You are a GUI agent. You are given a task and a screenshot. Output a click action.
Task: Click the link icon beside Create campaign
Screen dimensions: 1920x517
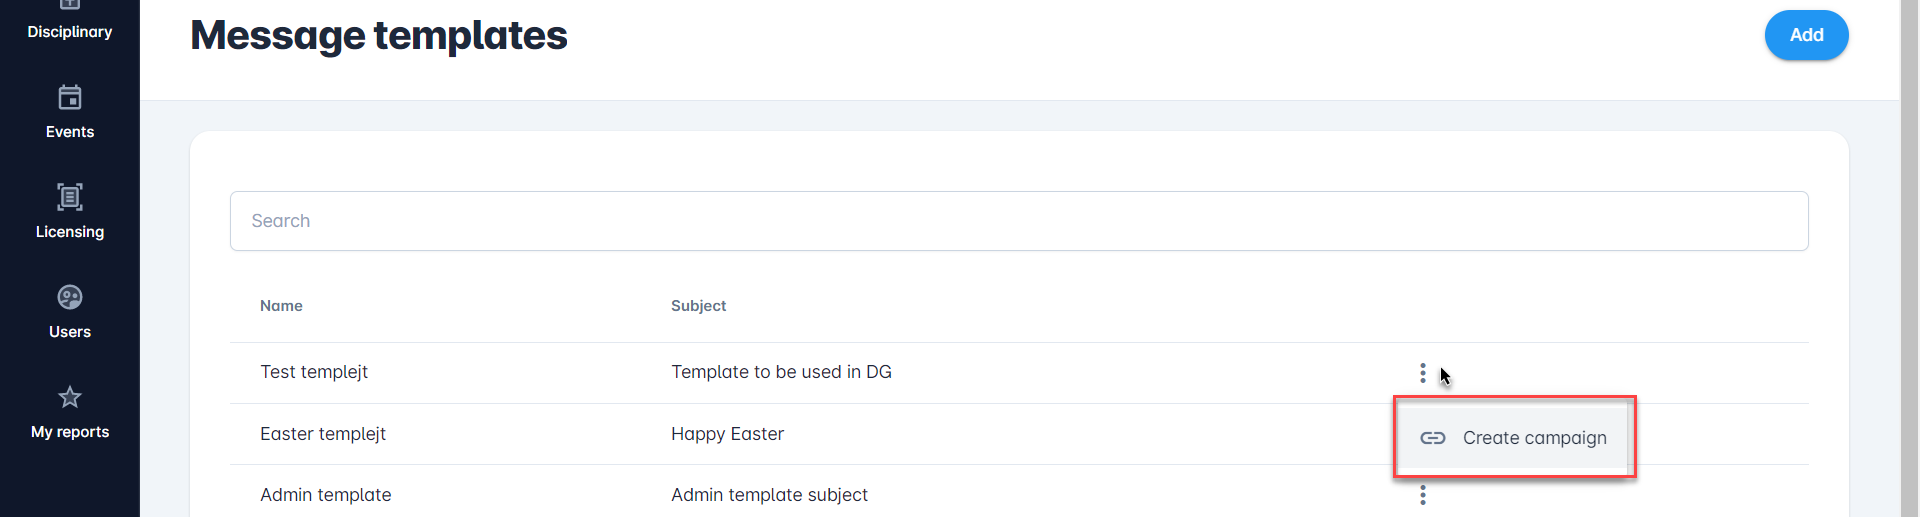1433,438
